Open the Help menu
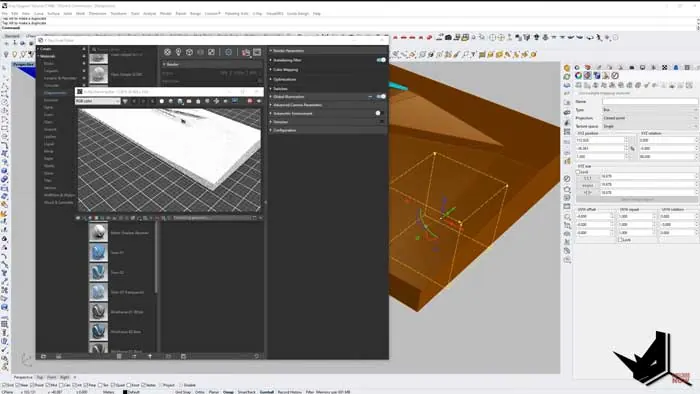This screenshot has height=394, width=700. click(x=317, y=13)
